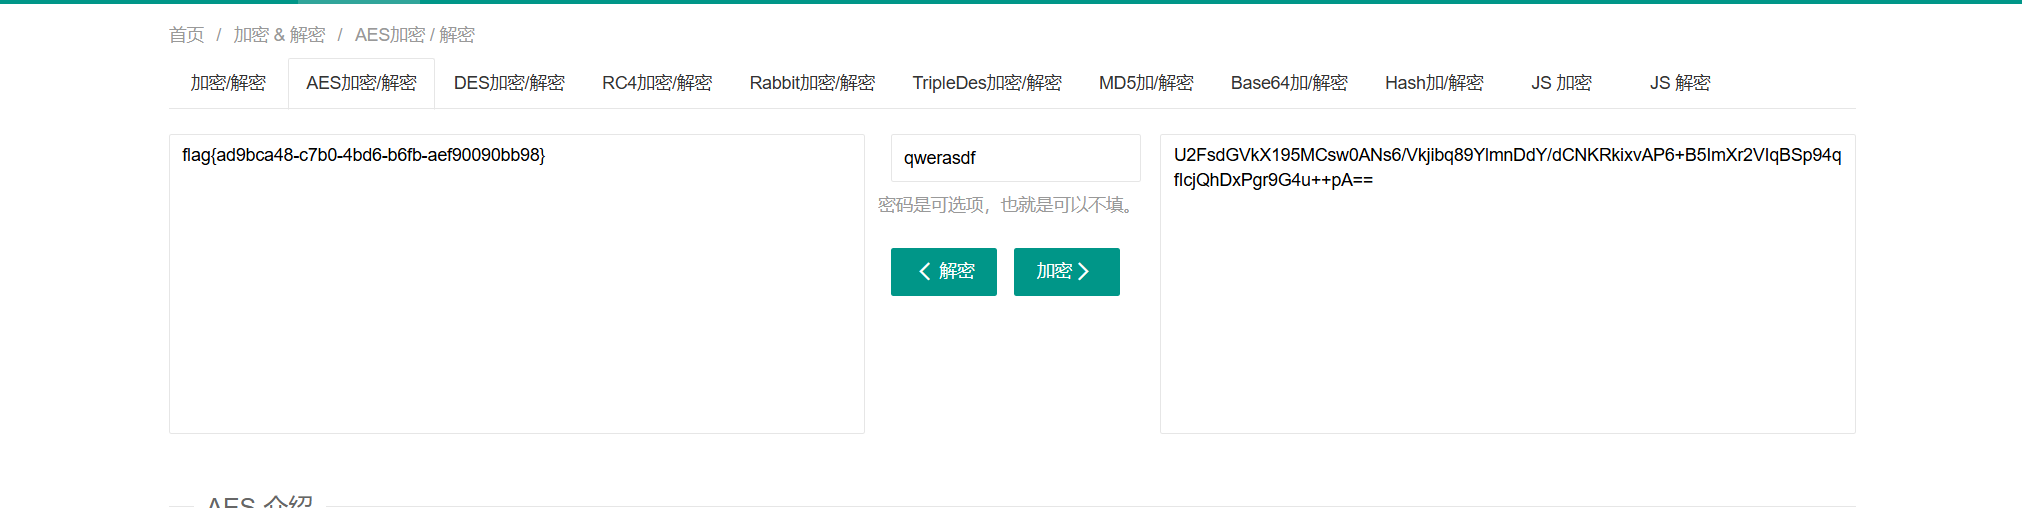Select the TripleDes加密/解密 tab
2022x508 pixels.
[987, 83]
